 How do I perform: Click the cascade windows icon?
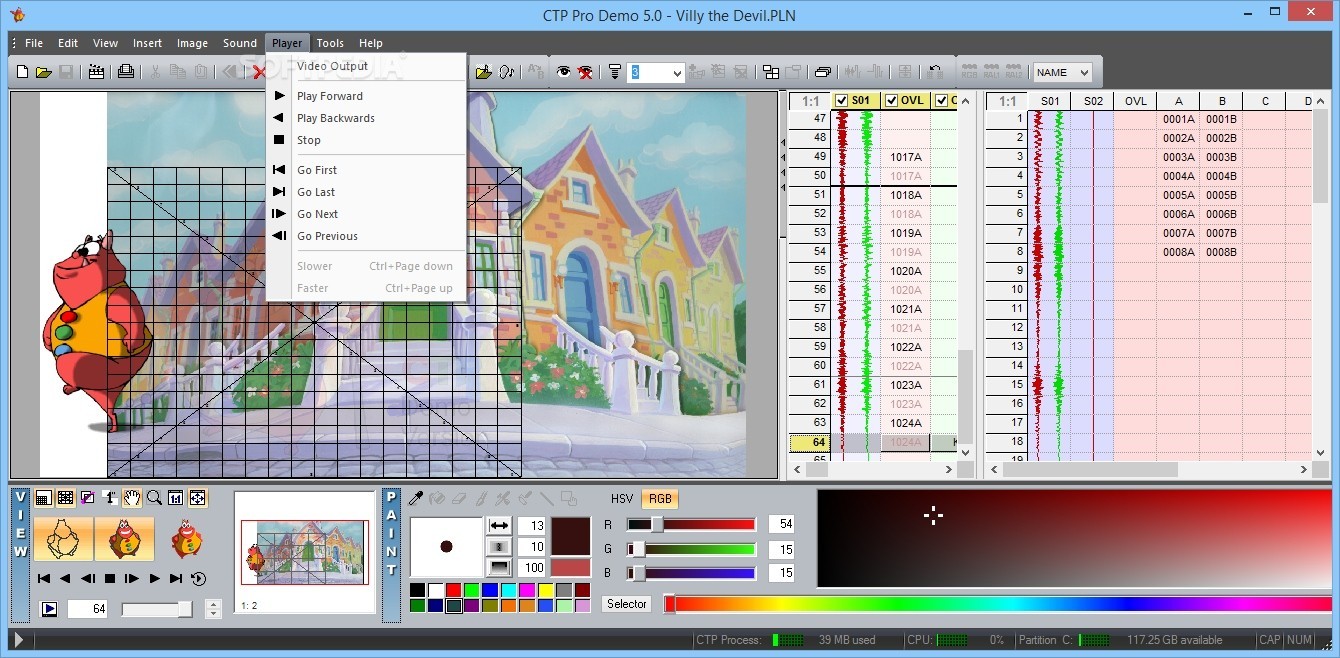click(x=822, y=72)
